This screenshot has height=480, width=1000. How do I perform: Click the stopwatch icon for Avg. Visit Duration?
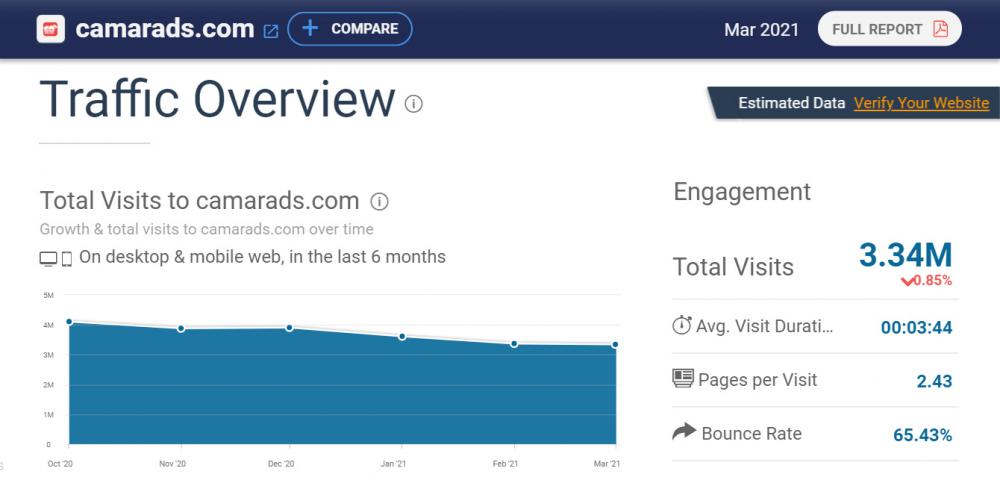coord(682,325)
